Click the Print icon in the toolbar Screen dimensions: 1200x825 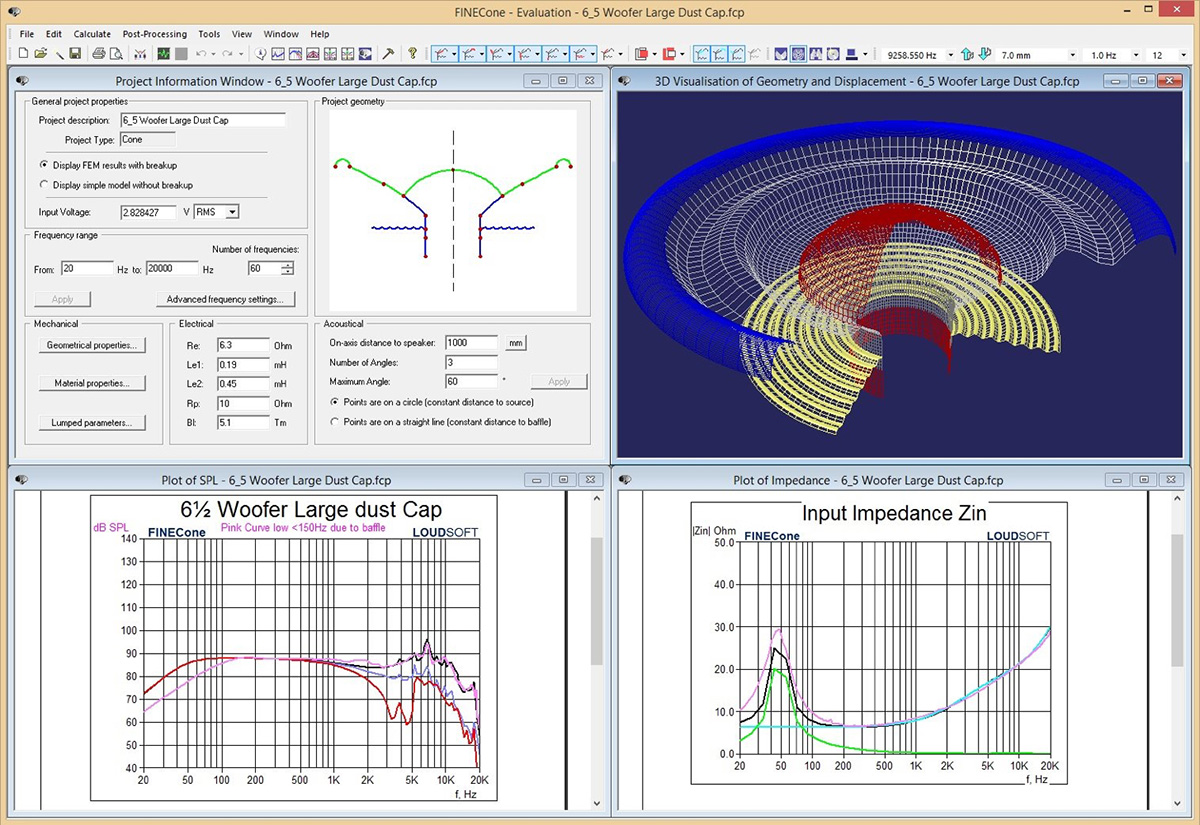(x=99, y=53)
